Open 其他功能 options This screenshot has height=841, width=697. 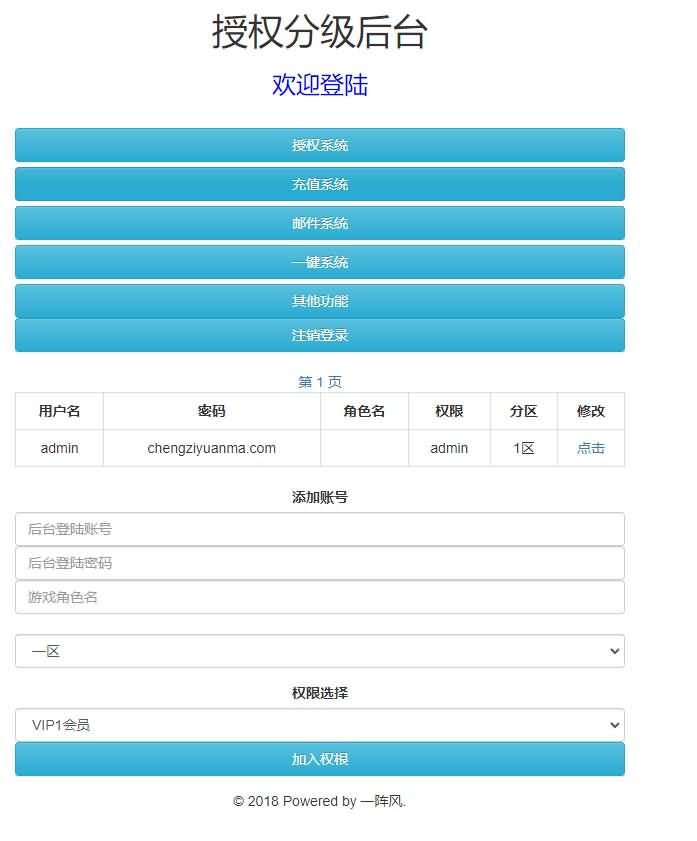[320, 301]
